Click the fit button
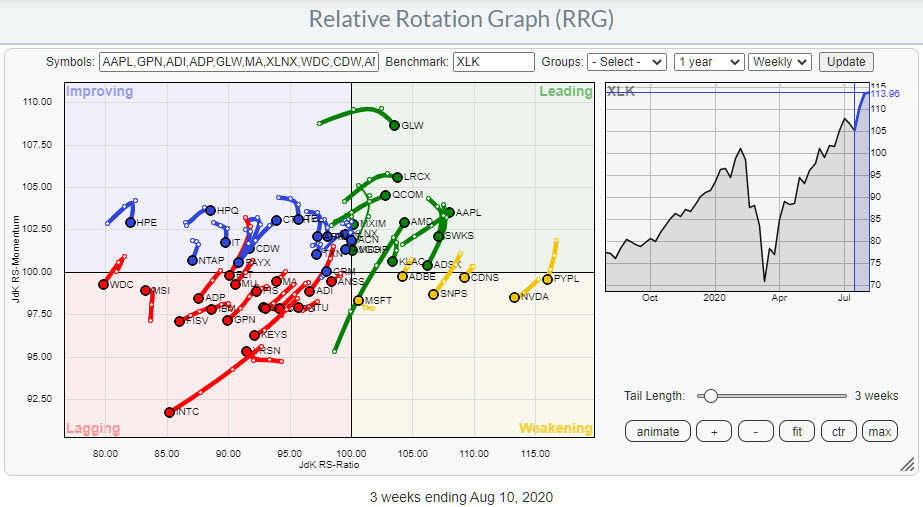This screenshot has width=923, height=507. click(797, 431)
